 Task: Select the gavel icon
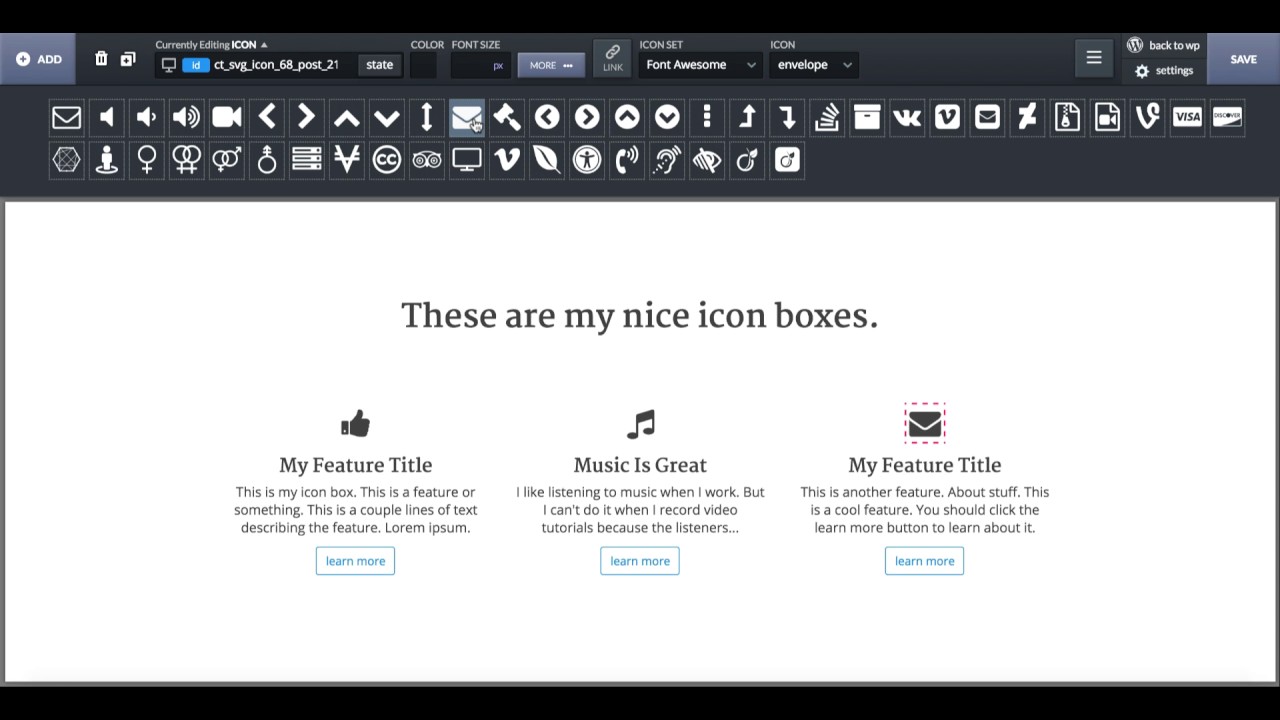tap(506, 118)
